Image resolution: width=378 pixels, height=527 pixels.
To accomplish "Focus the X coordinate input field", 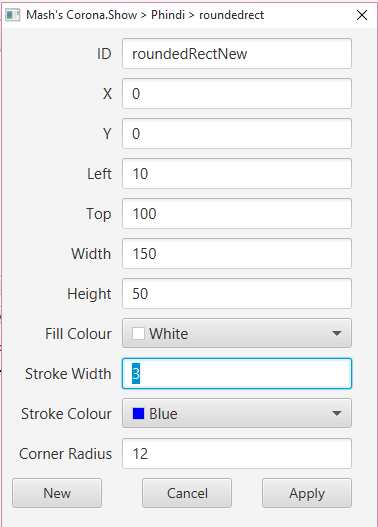I will coord(237,93).
